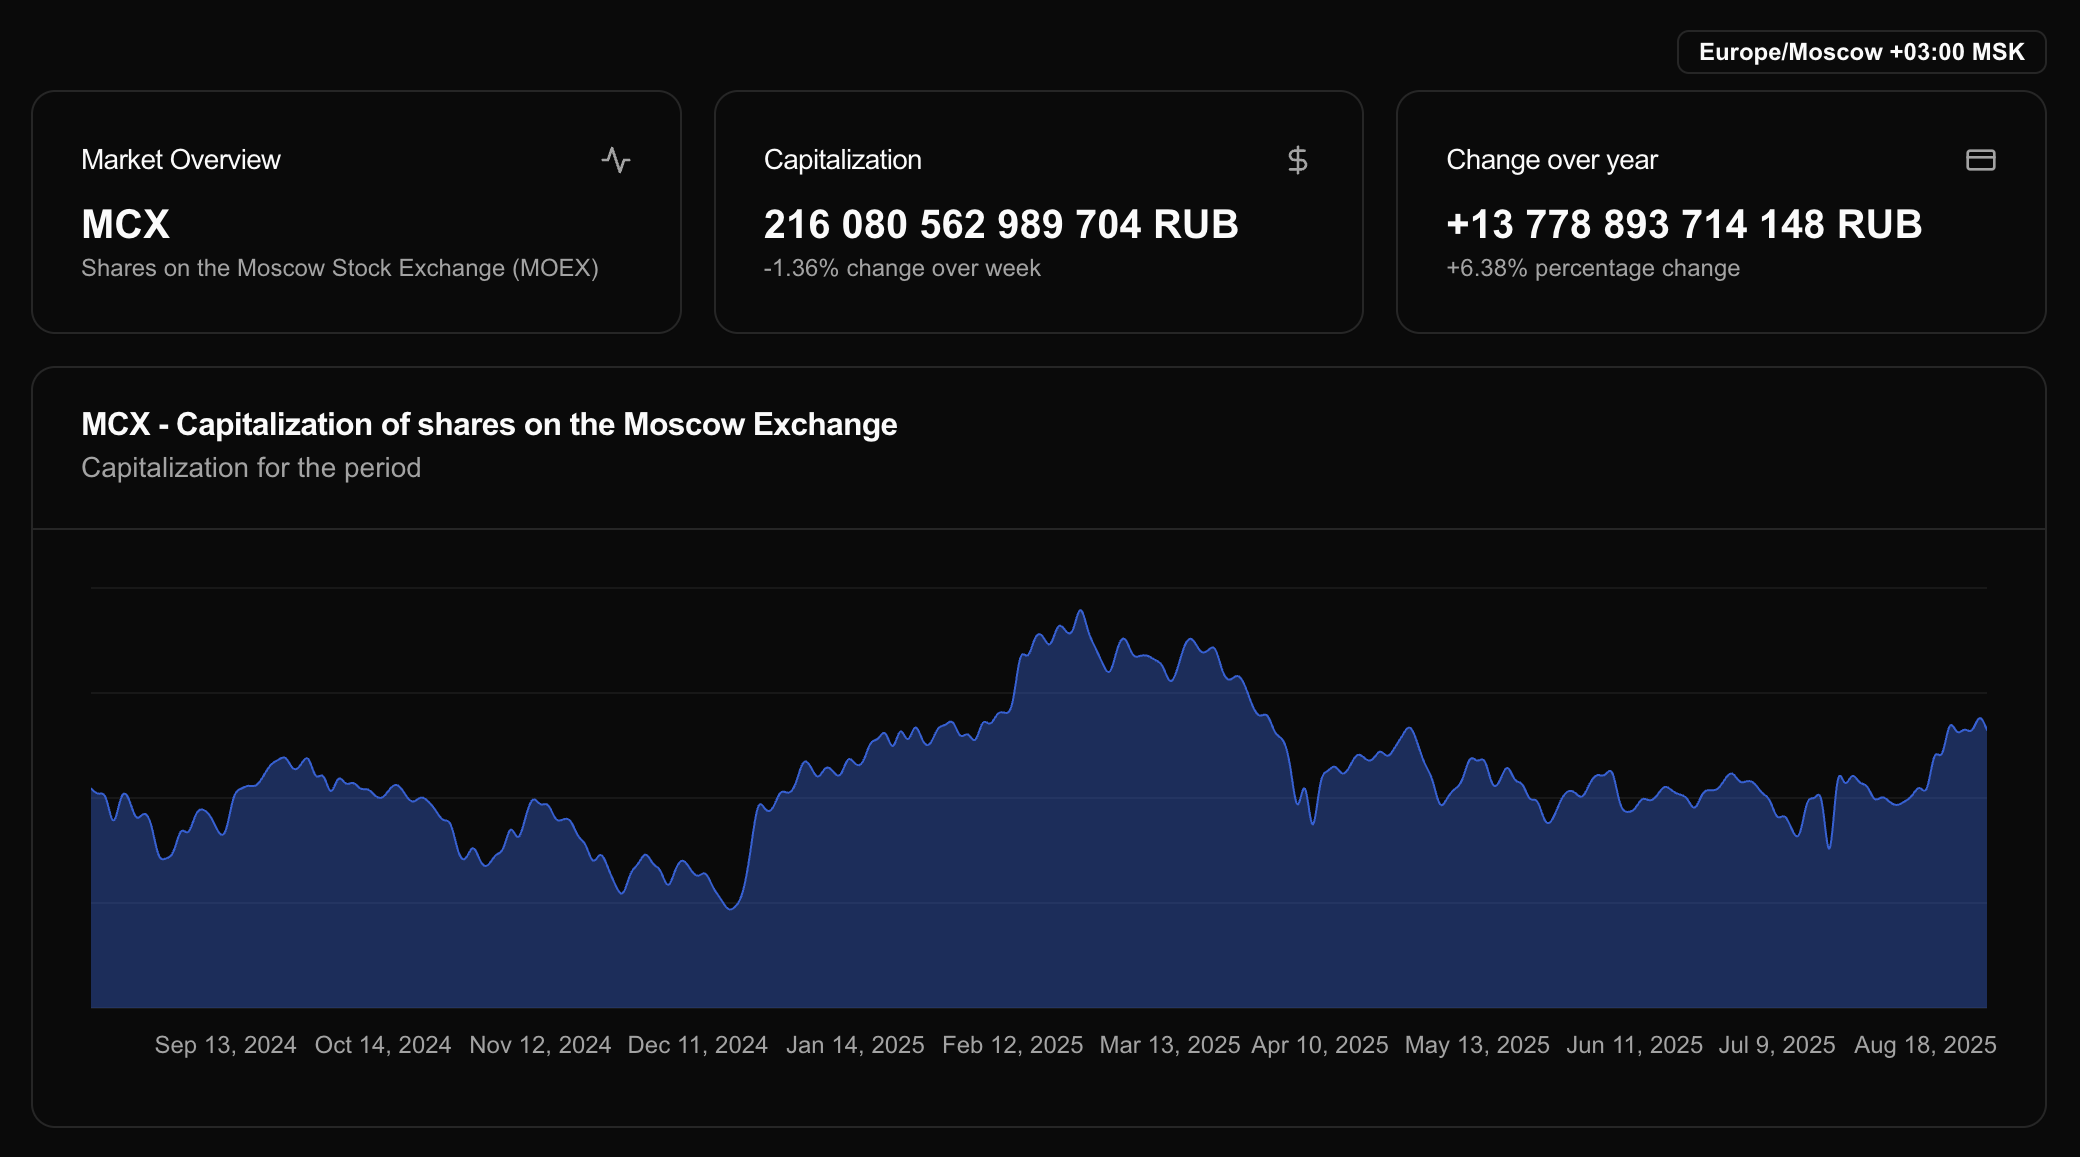Image resolution: width=2080 pixels, height=1157 pixels.
Task: Click the highest peak of the capitalization chart
Action: pyautogui.click(x=1080, y=611)
